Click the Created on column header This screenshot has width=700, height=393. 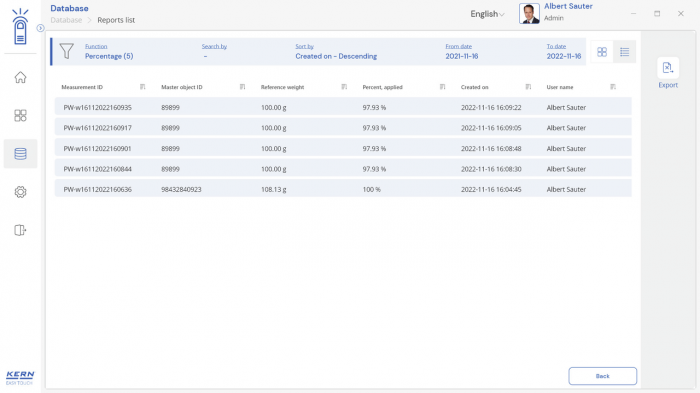coord(475,87)
